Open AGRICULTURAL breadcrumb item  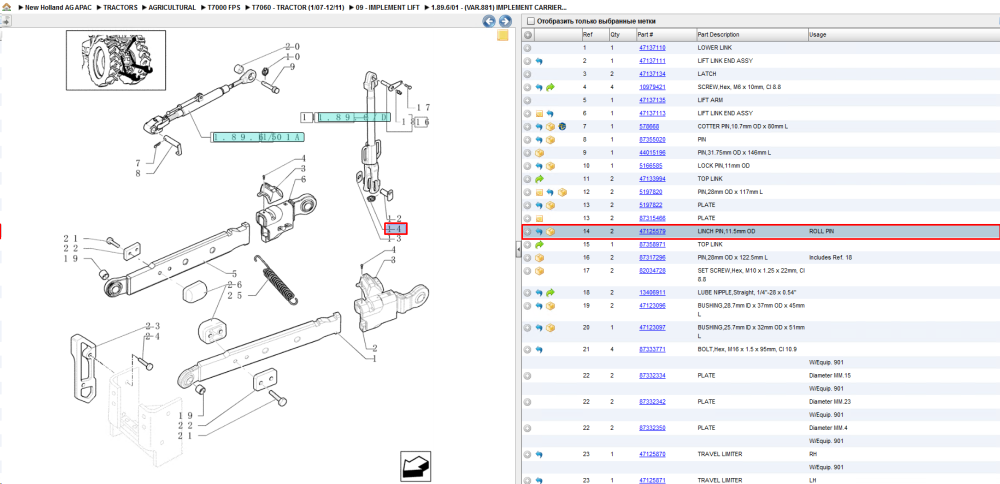172,7
